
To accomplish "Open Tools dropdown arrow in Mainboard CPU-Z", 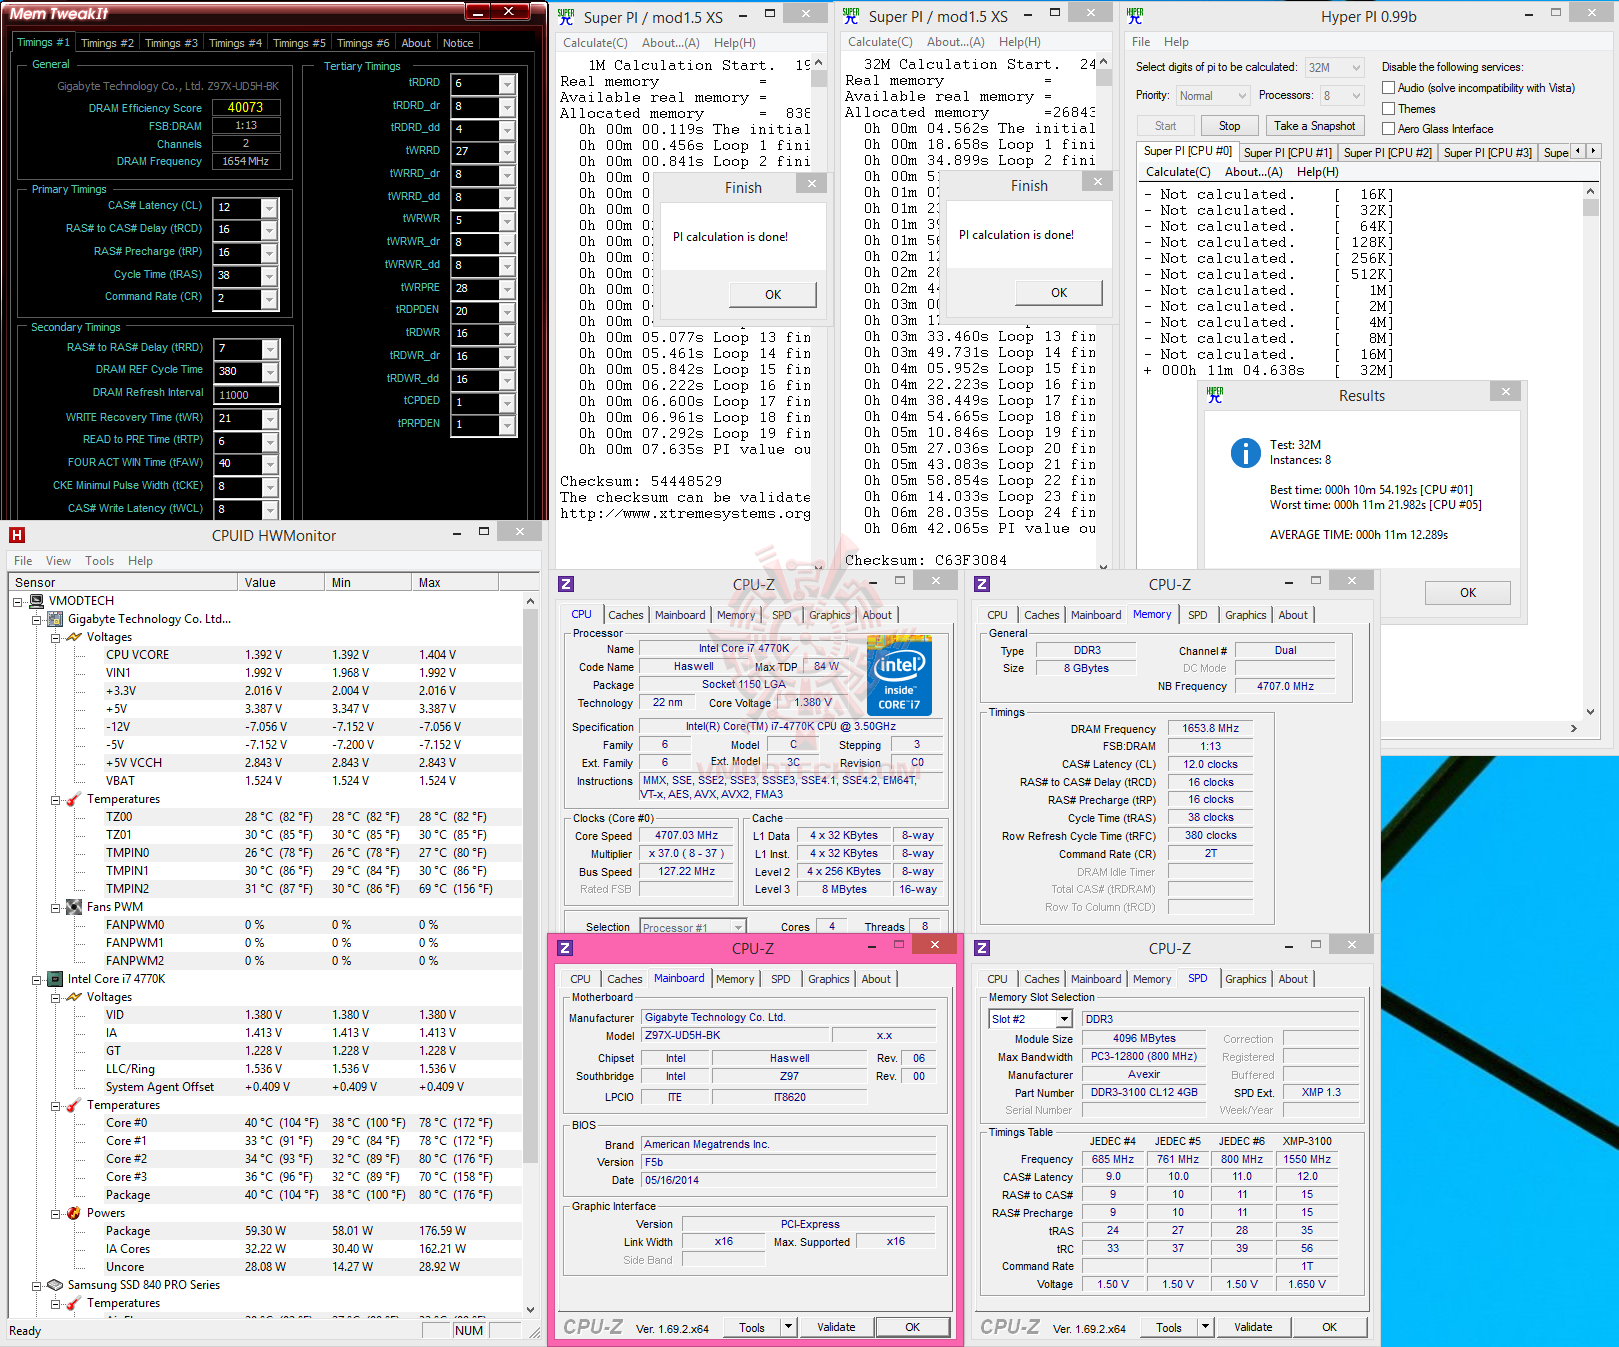I will (788, 1327).
